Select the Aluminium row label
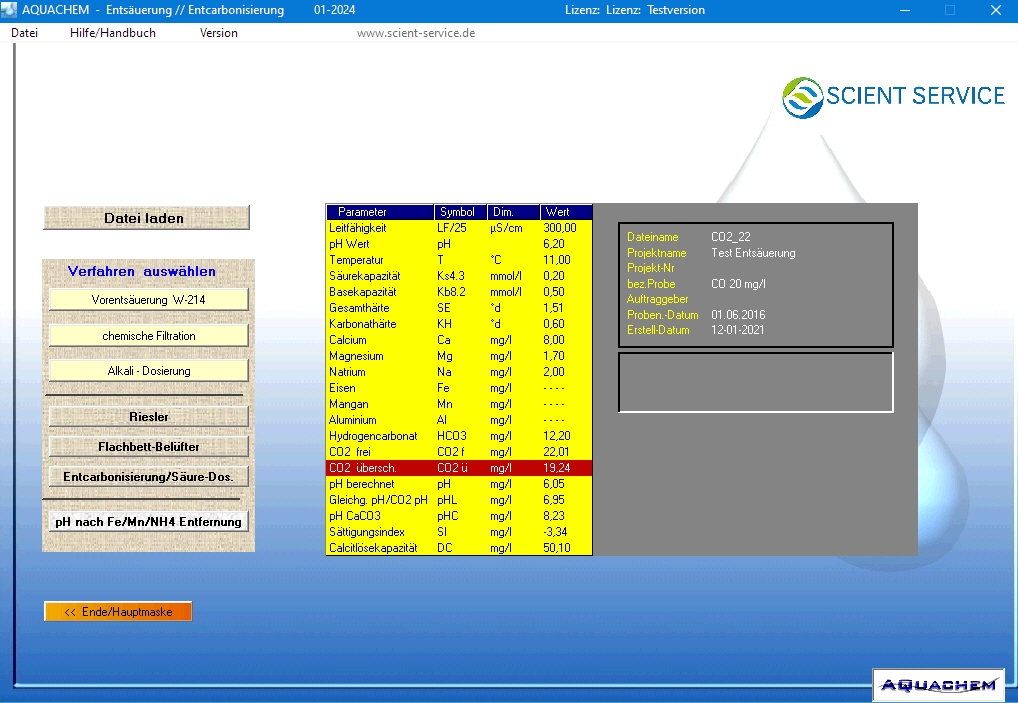The width and height of the screenshot is (1018, 703). click(x=353, y=420)
